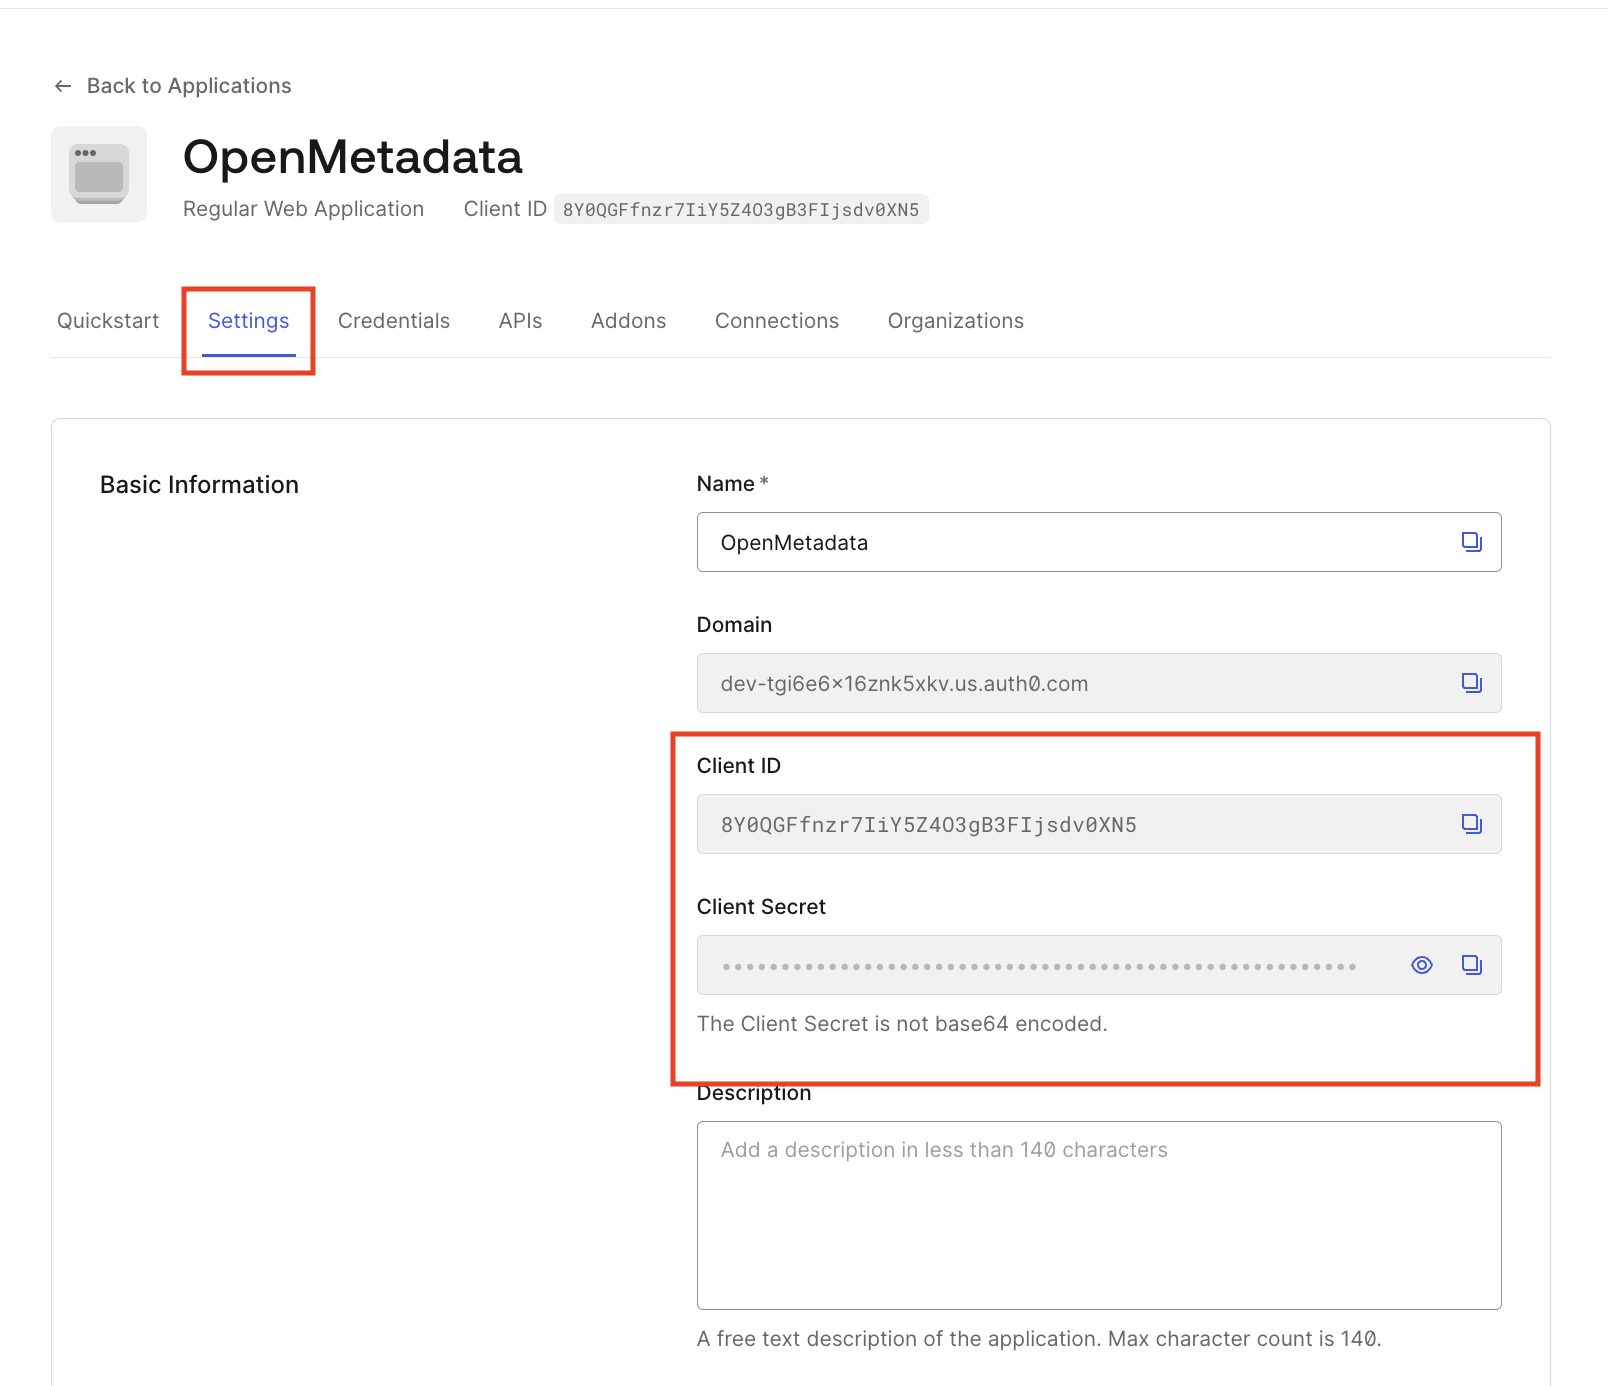Switch to the Credentials tab

tap(394, 321)
